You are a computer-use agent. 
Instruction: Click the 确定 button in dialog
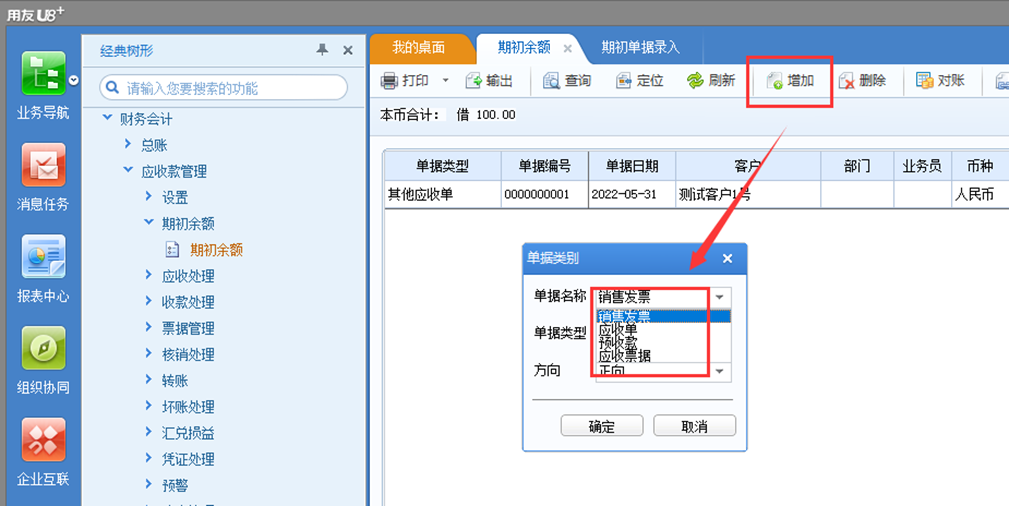pos(602,426)
